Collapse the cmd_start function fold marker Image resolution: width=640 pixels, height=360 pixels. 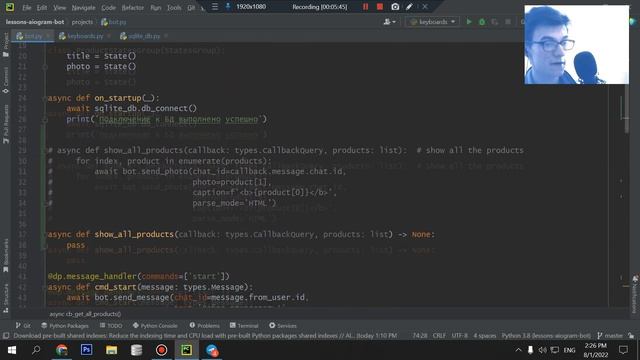click(x=44, y=287)
